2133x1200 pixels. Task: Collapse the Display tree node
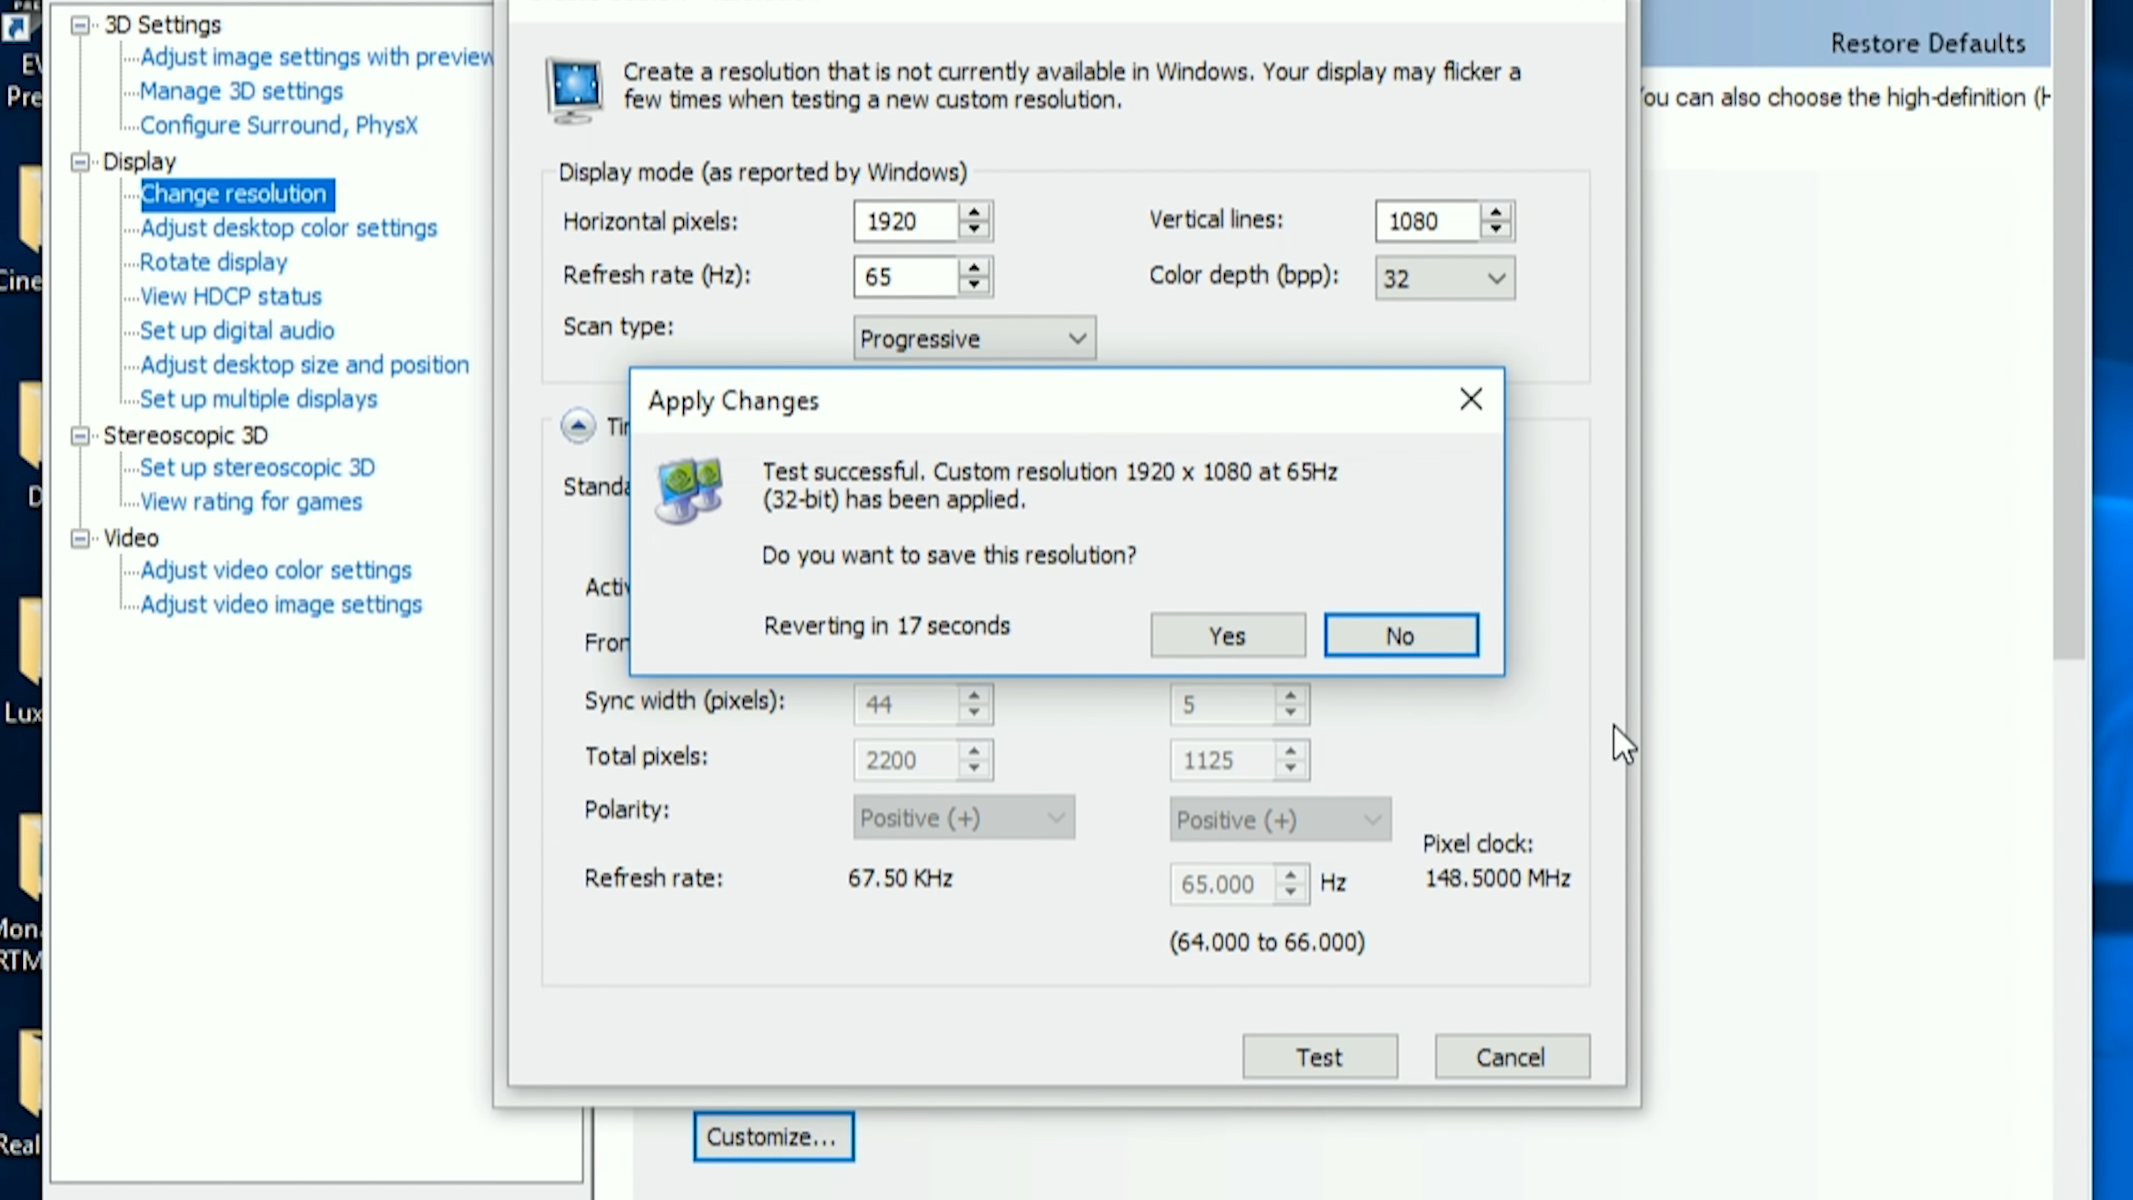point(80,162)
